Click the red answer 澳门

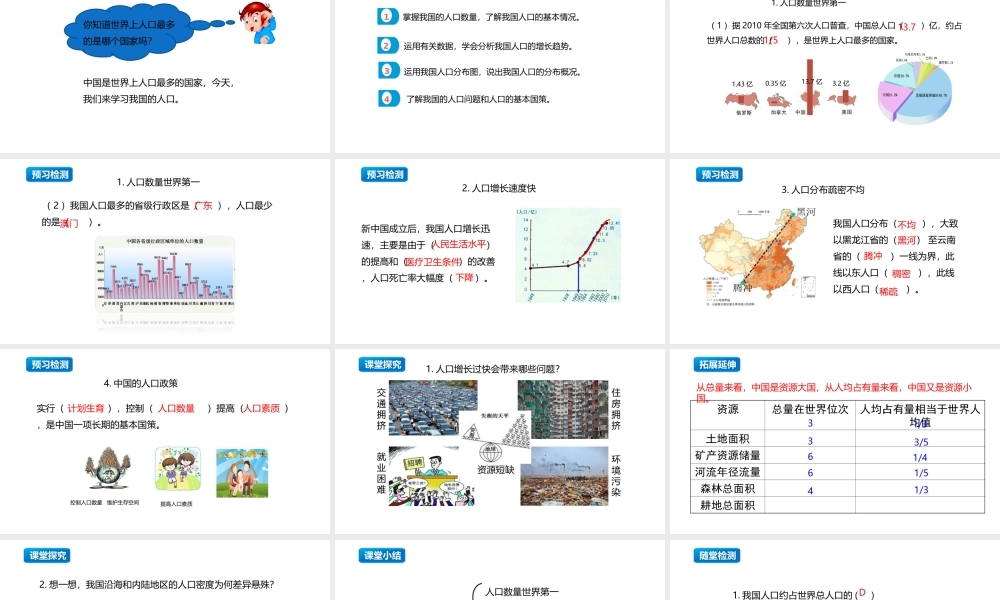(x=70, y=223)
